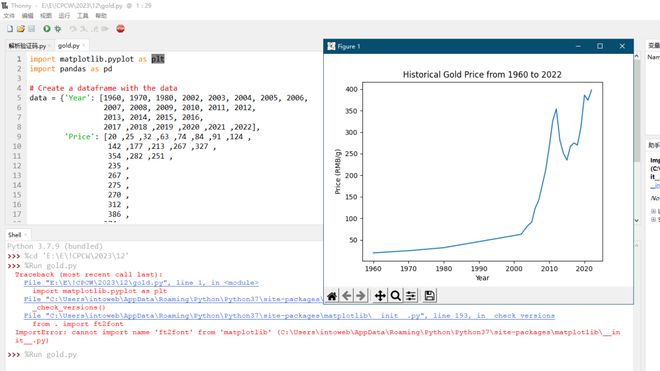Viewport: 660px width, 371px height.
Task: Click the Step out debug icon
Action: (95, 29)
